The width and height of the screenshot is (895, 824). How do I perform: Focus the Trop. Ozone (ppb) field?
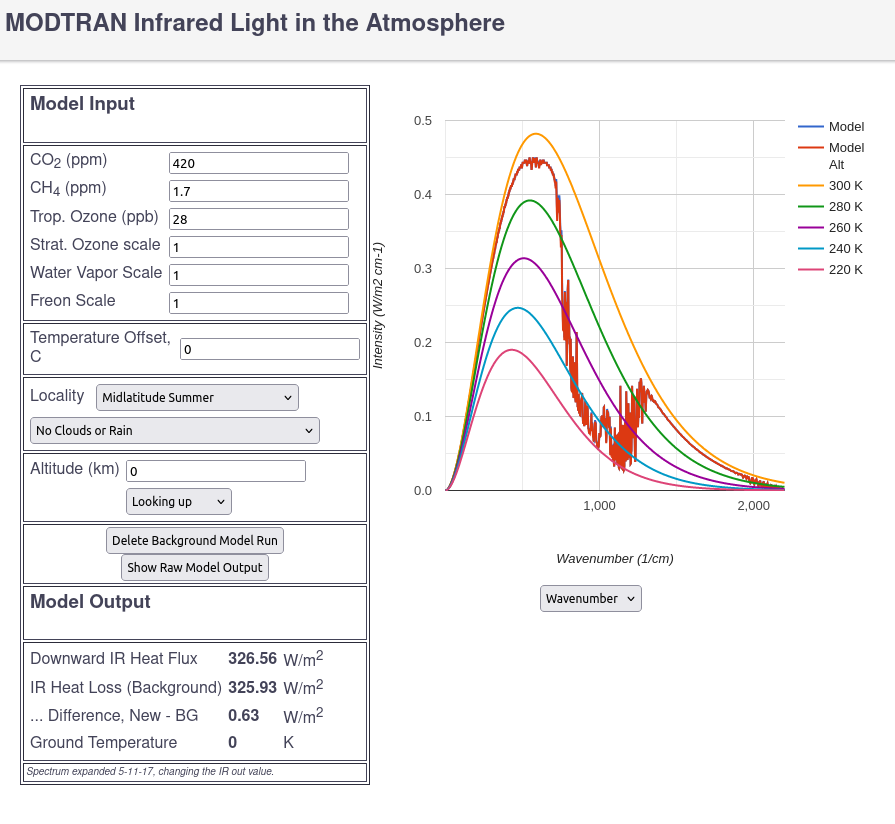click(x=259, y=219)
